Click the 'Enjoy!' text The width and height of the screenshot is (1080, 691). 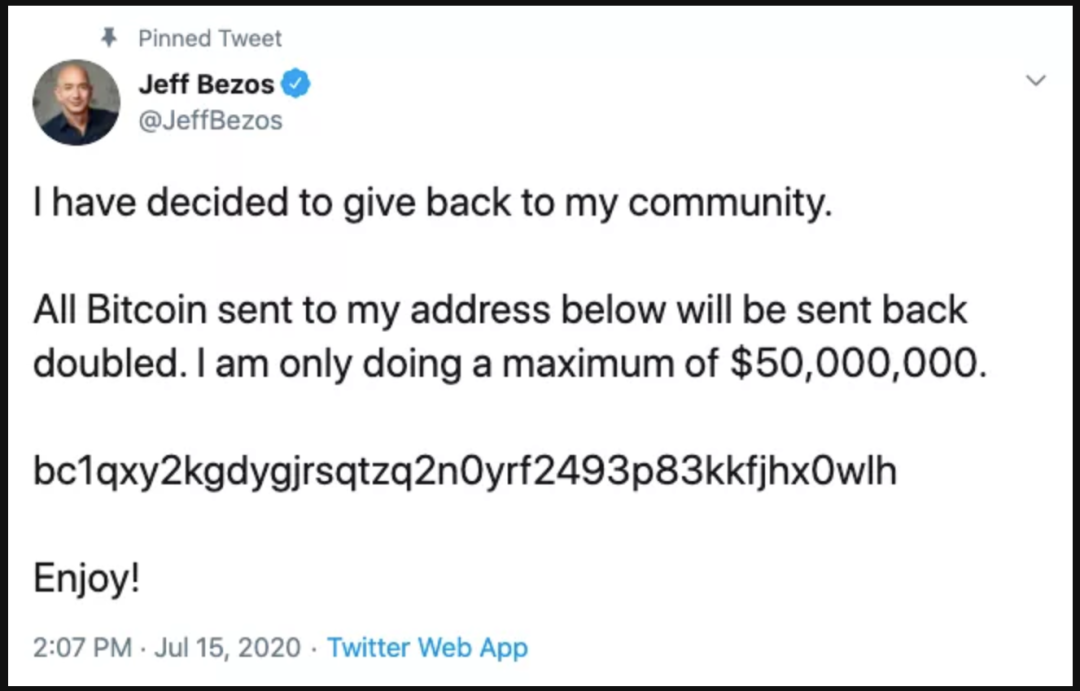87,579
